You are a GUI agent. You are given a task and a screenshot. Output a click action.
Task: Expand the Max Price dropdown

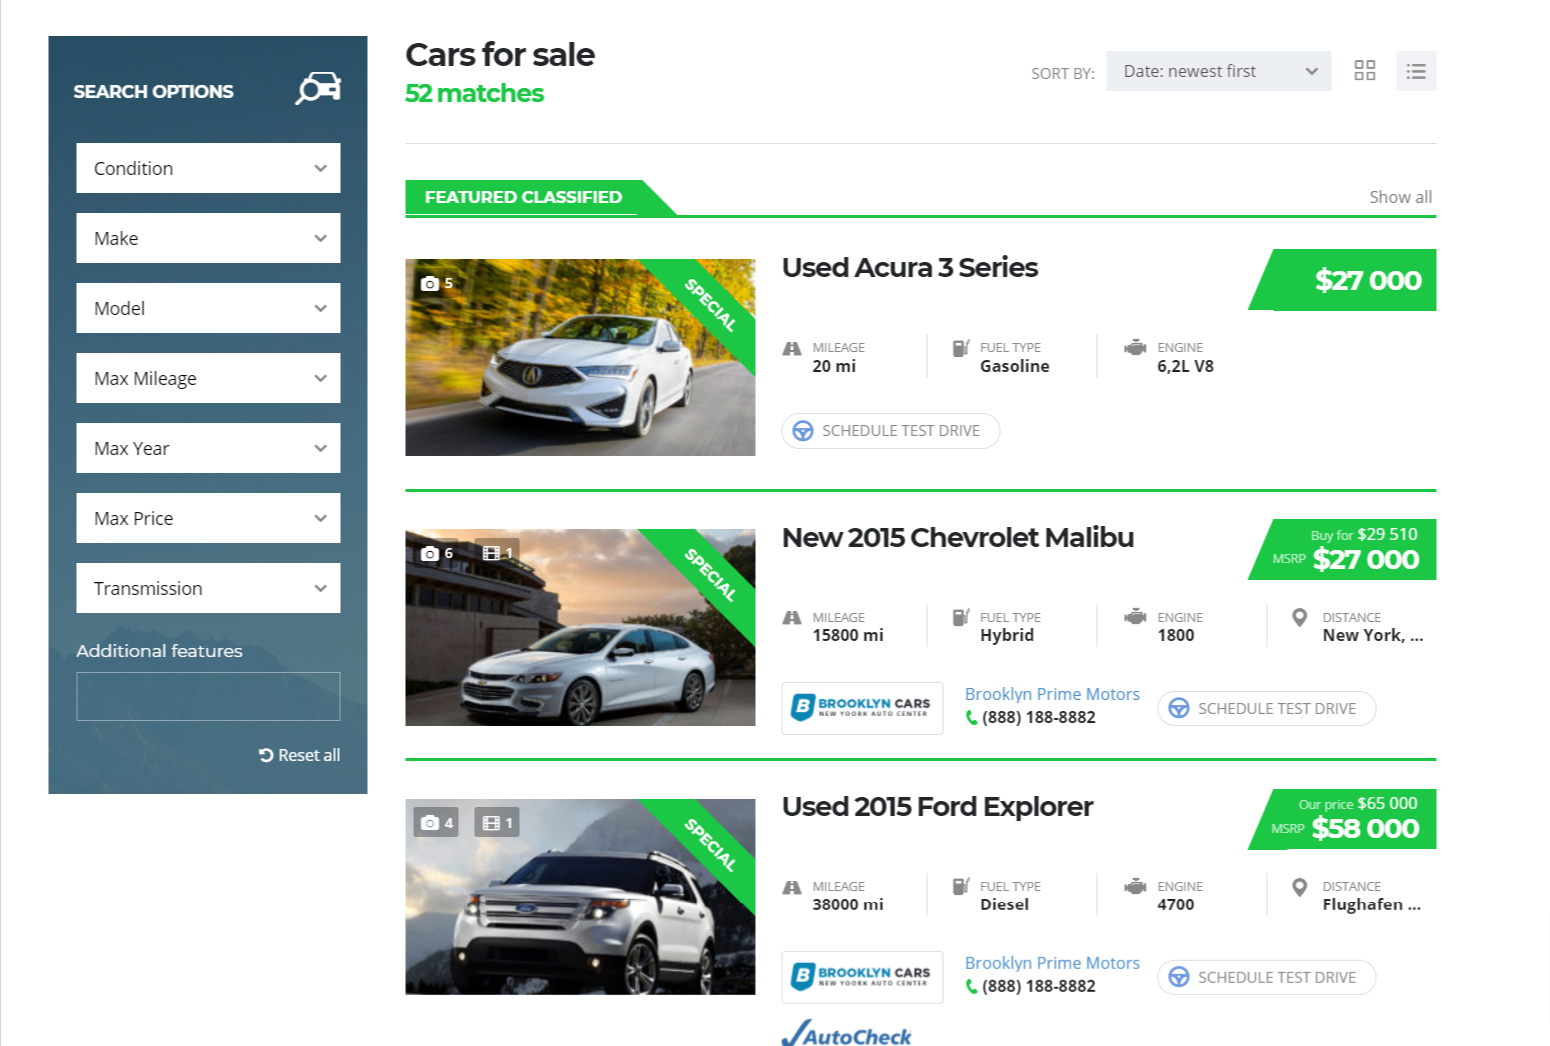tap(208, 518)
